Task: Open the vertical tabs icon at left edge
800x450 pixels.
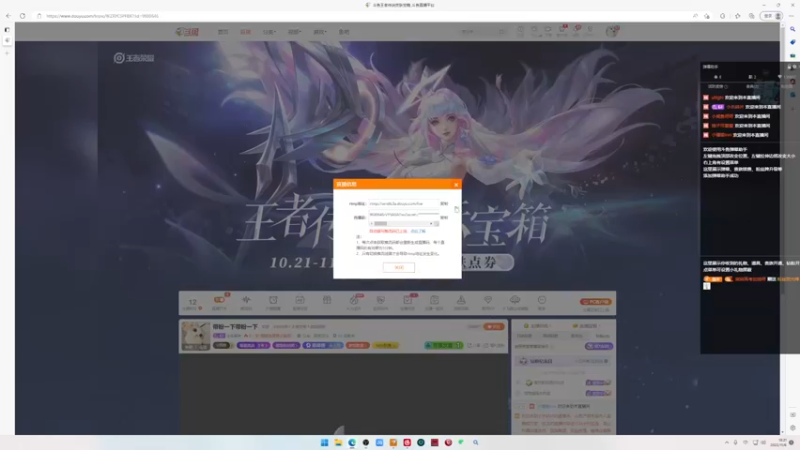Action: tap(7, 30)
